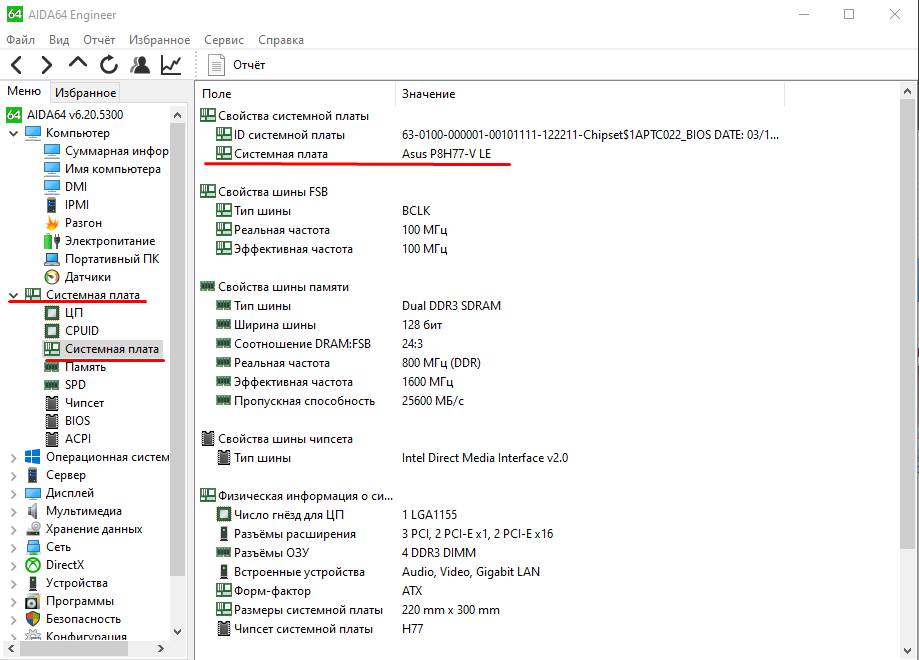Image resolution: width=919 pixels, height=660 pixels.
Task: Expand the Устройства branch
Action: pos(13,584)
